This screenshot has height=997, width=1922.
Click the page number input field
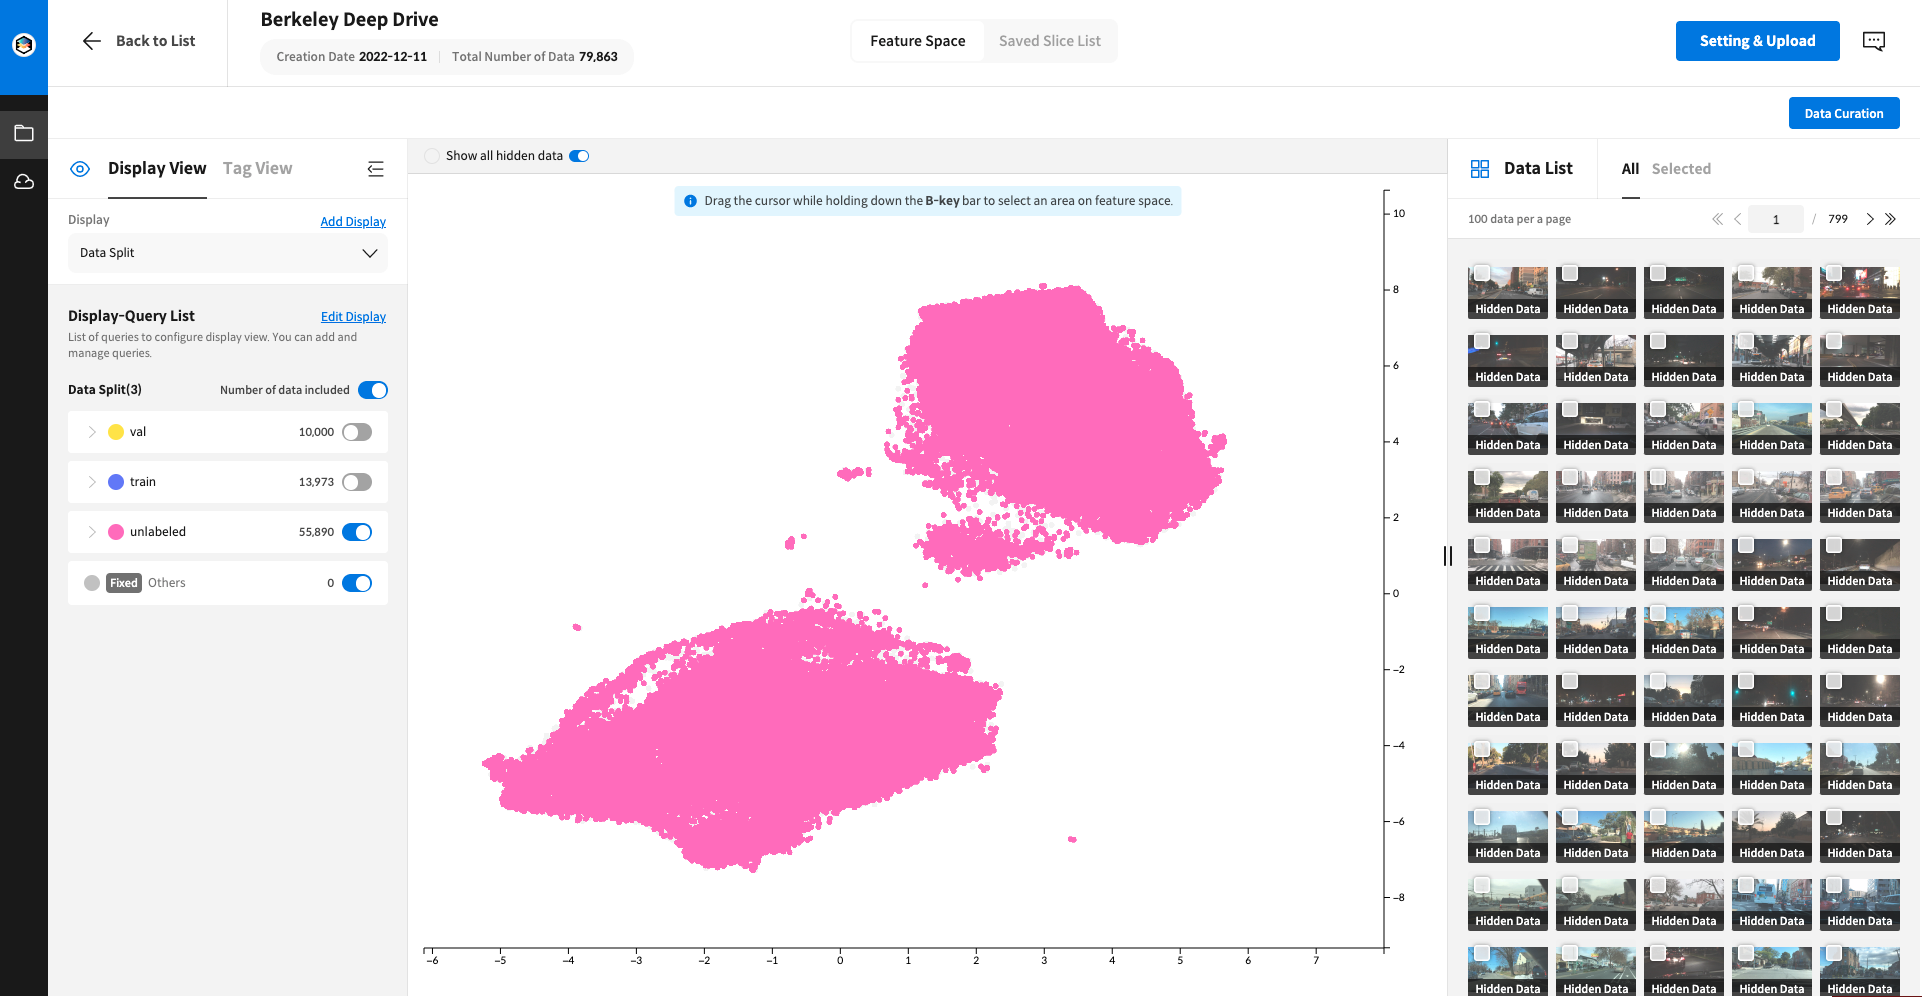[x=1776, y=219]
